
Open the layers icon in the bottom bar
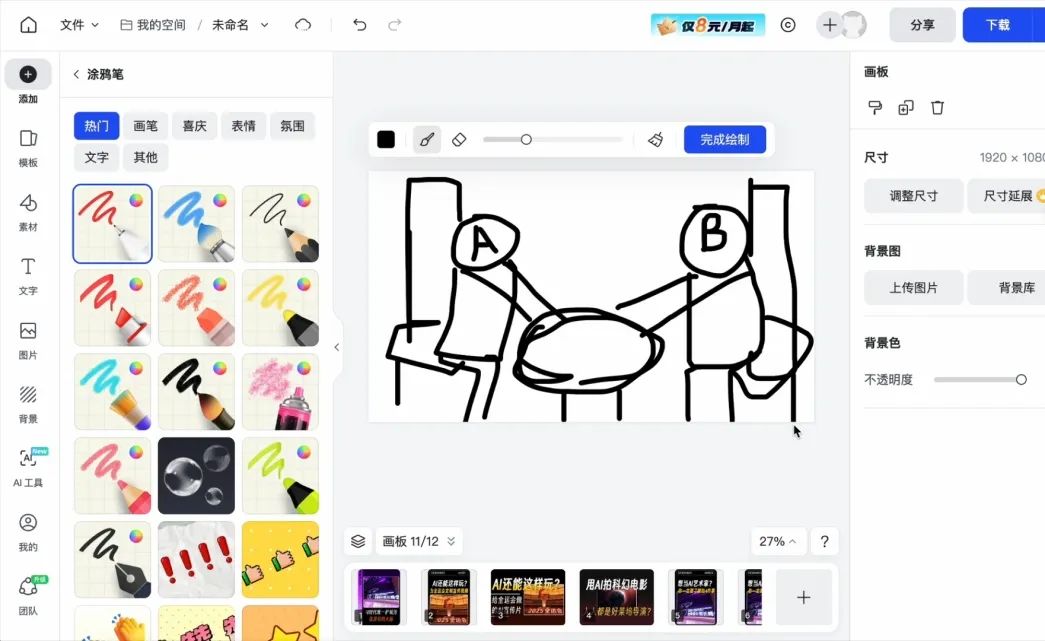click(358, 541)
